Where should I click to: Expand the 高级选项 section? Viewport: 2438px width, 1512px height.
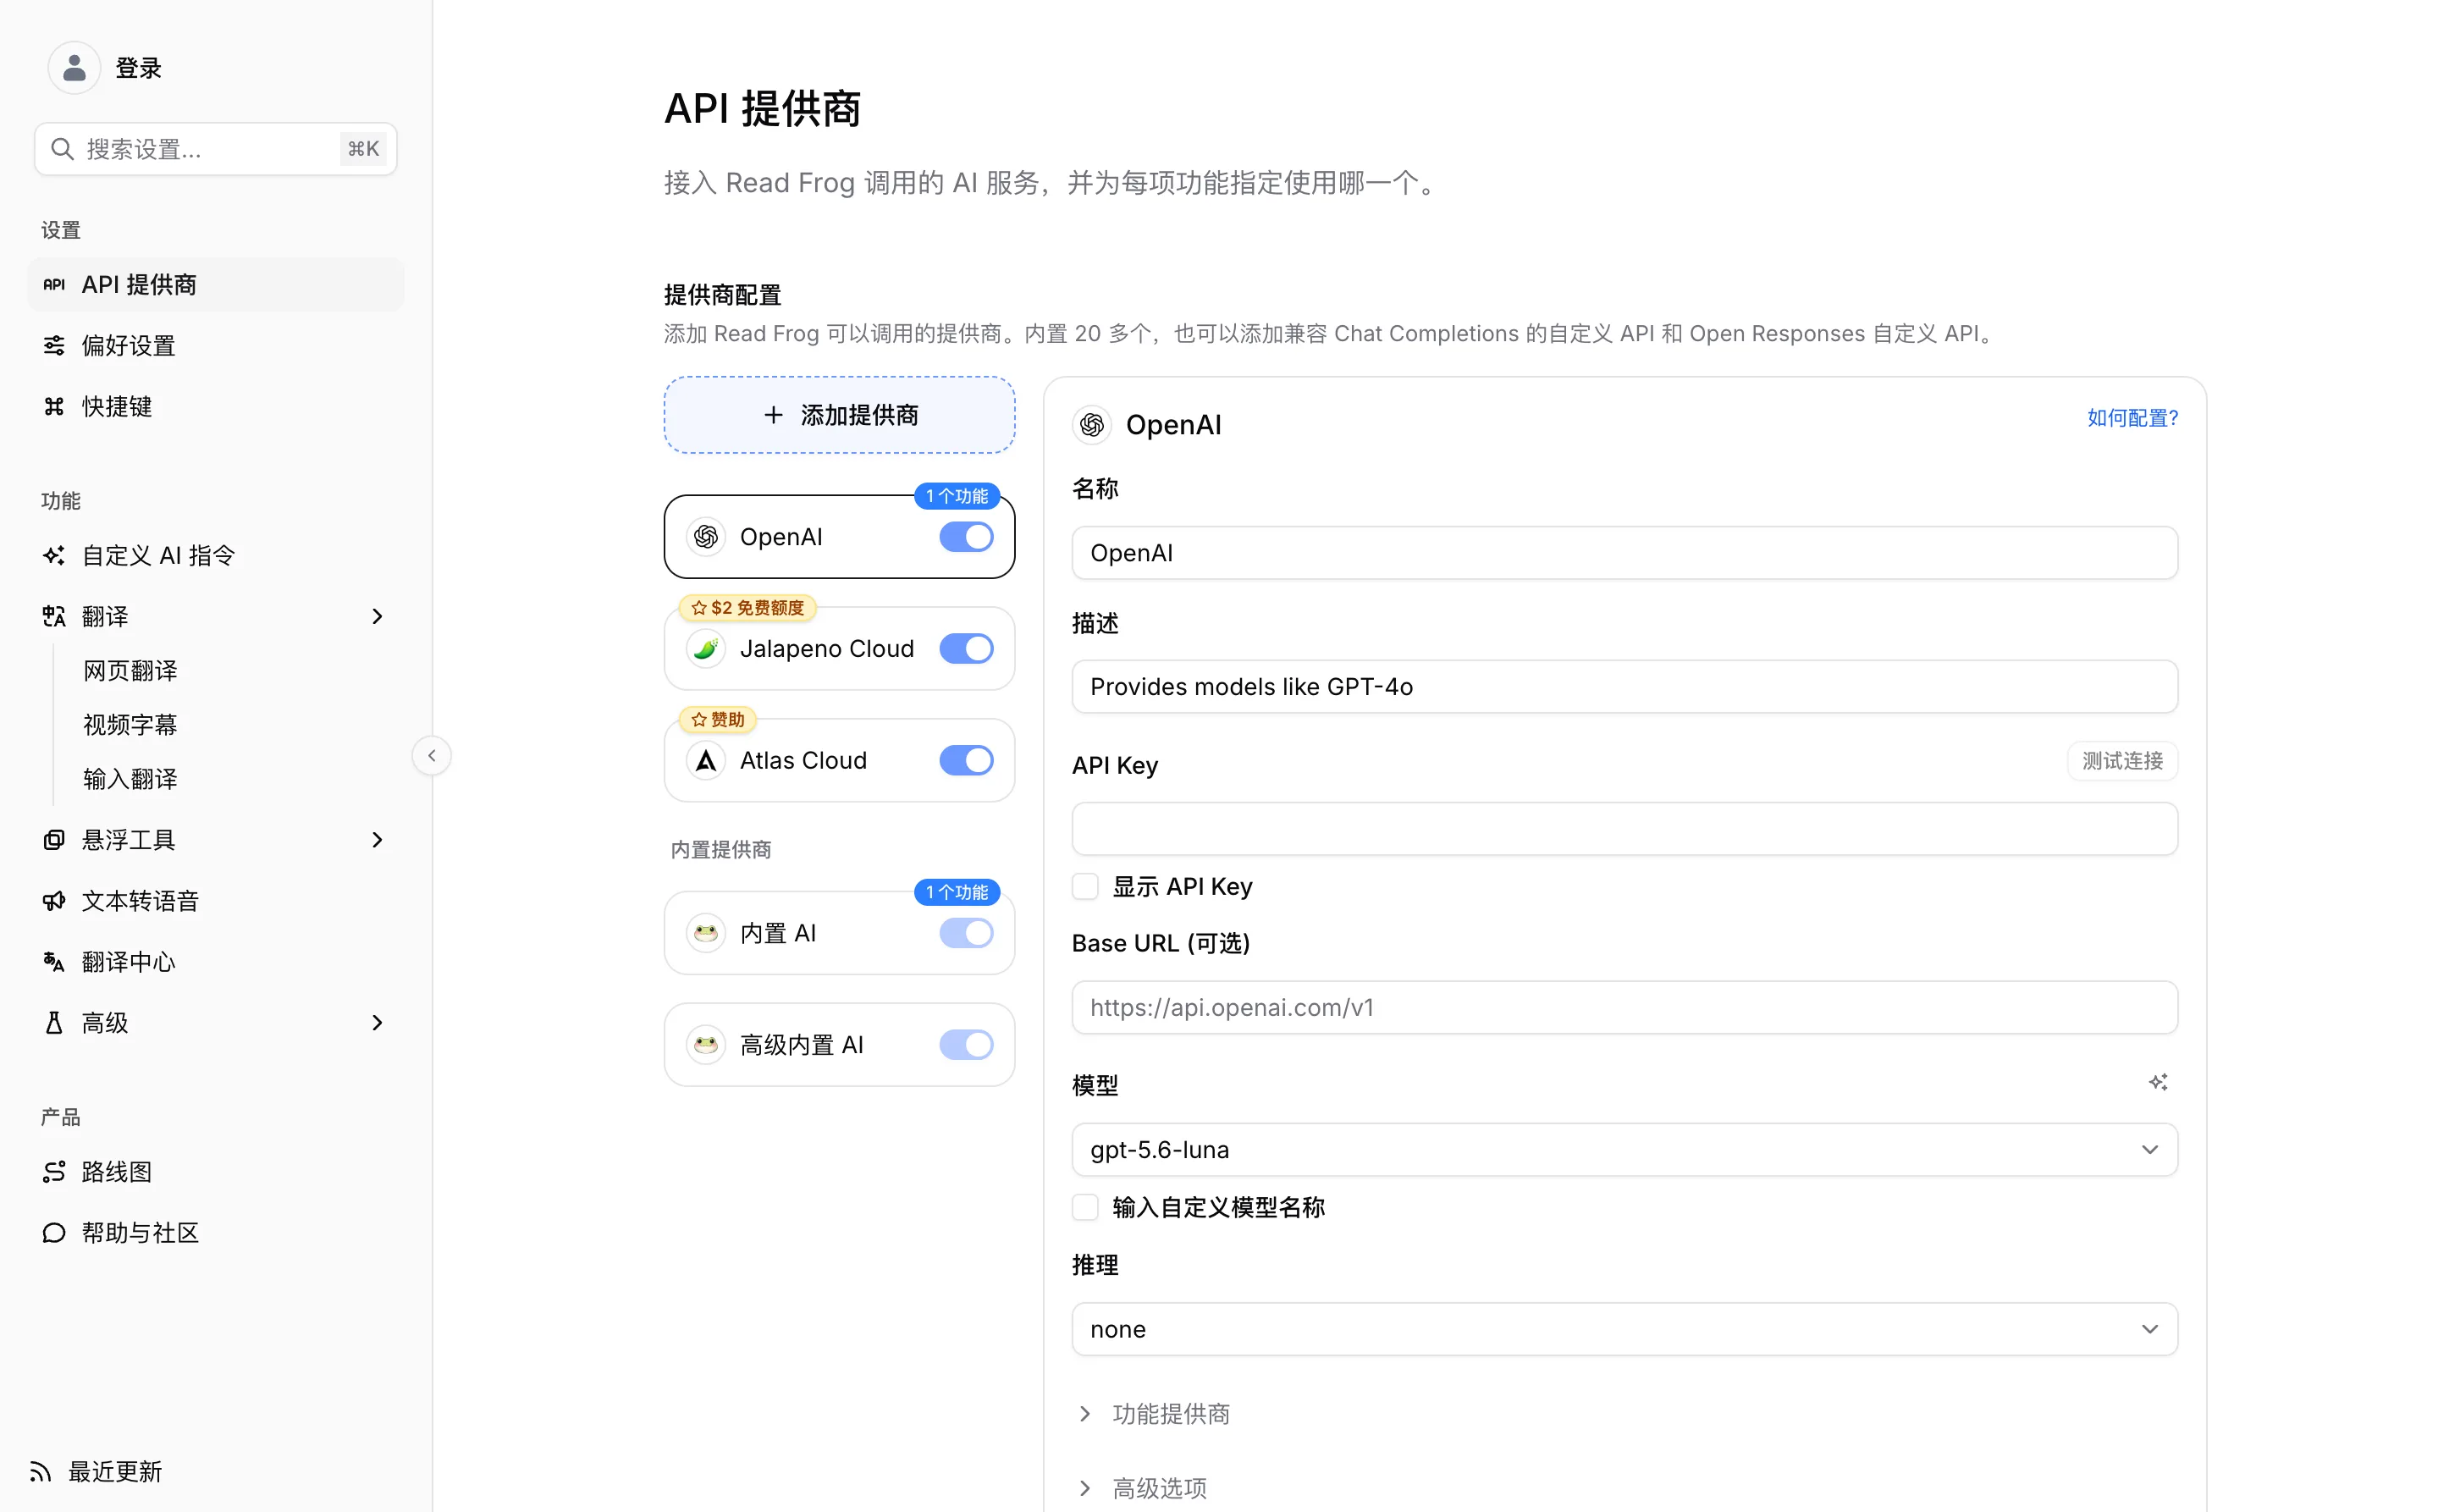(x=1144, y=1489)
